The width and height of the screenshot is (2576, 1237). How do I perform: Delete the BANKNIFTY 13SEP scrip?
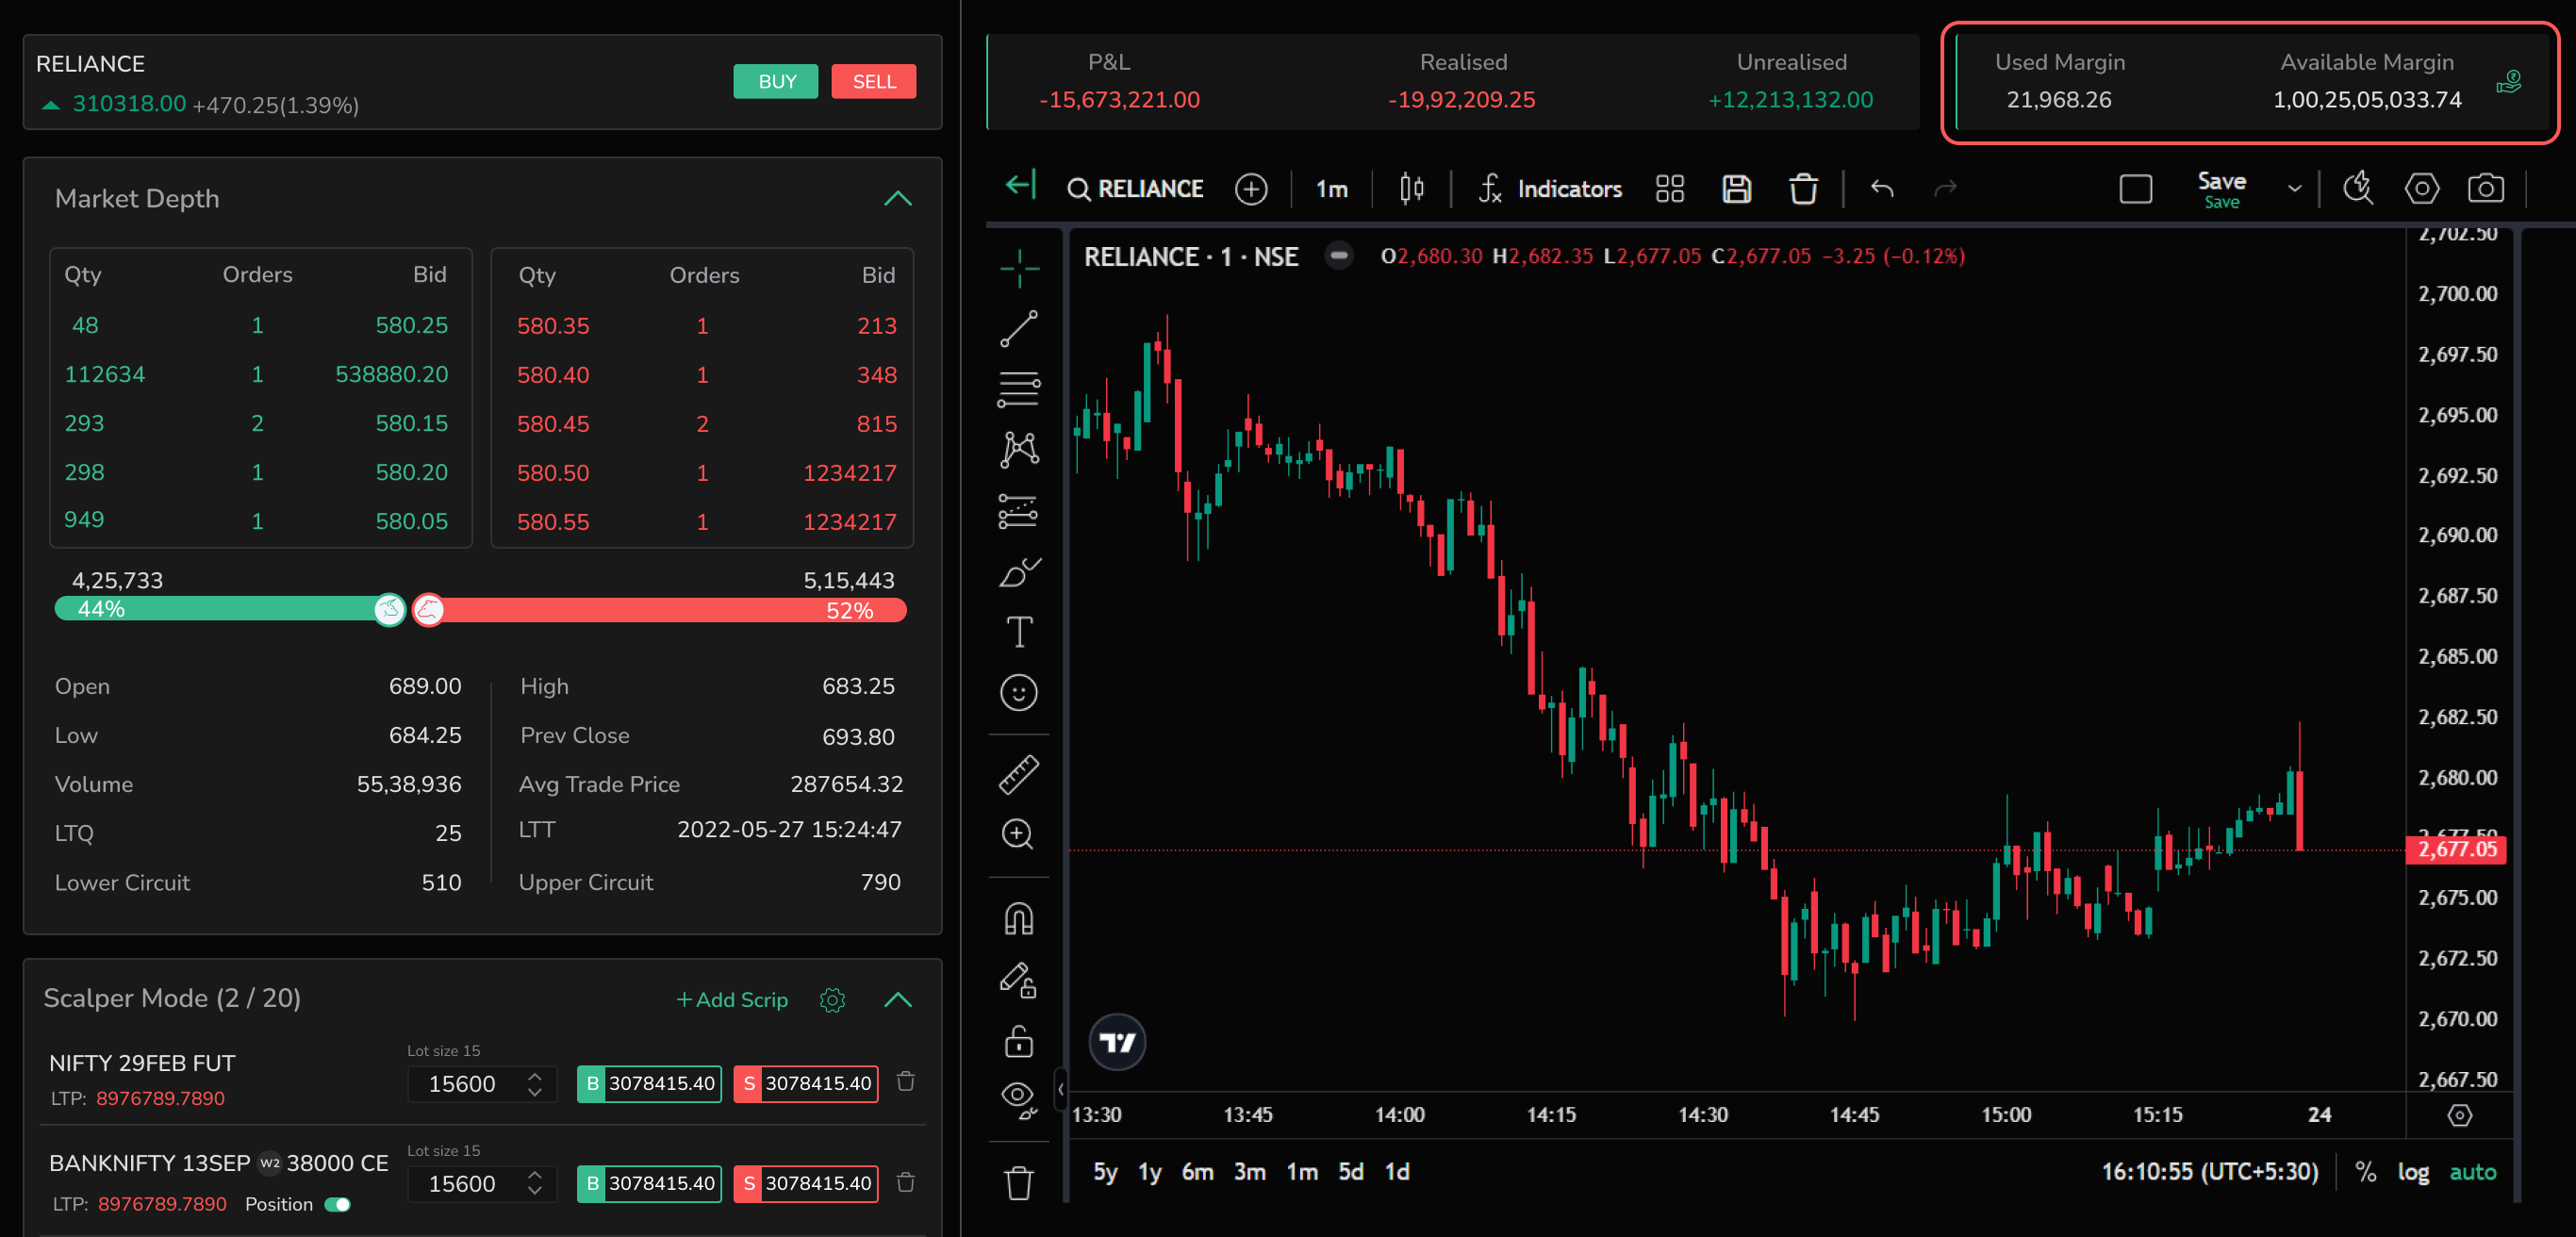point(906,1183)
